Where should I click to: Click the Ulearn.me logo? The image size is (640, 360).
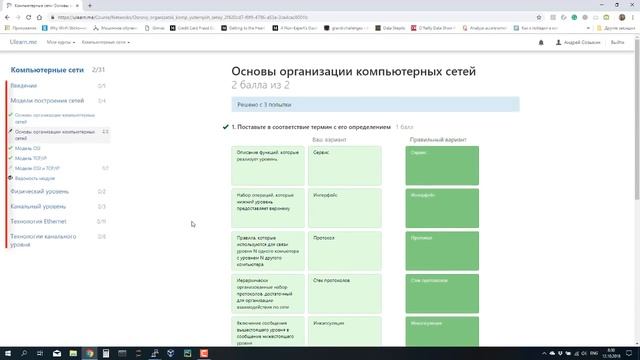pyautogui.click(x=23, y=42)
